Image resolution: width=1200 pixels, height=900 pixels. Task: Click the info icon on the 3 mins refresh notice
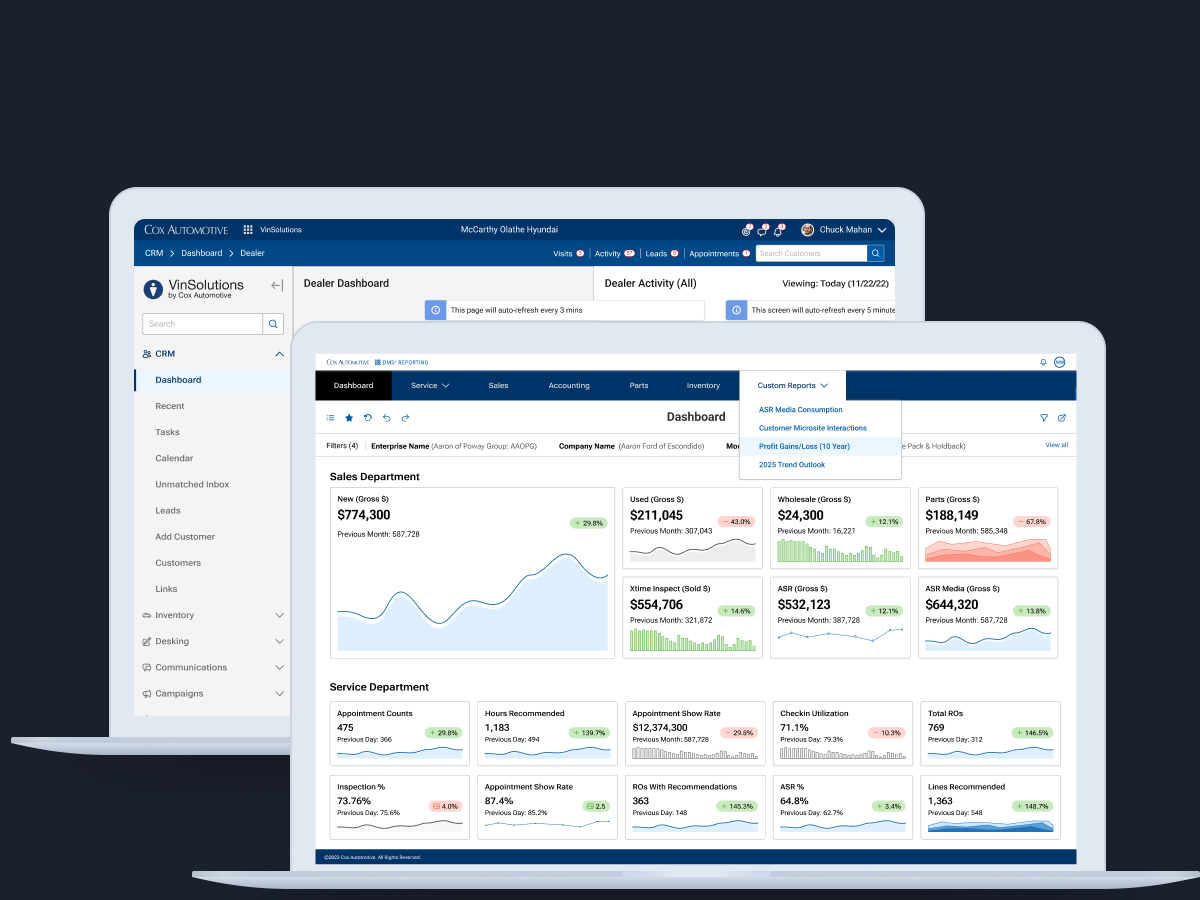coord(435,311)
